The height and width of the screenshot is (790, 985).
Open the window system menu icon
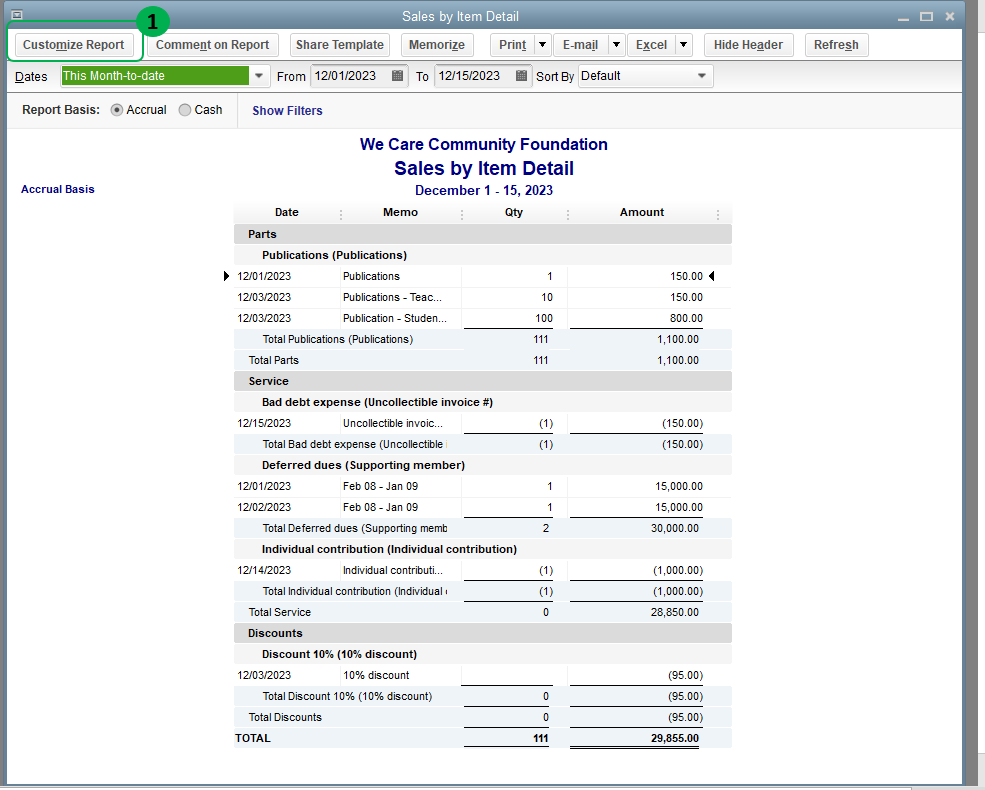[17, 15]
